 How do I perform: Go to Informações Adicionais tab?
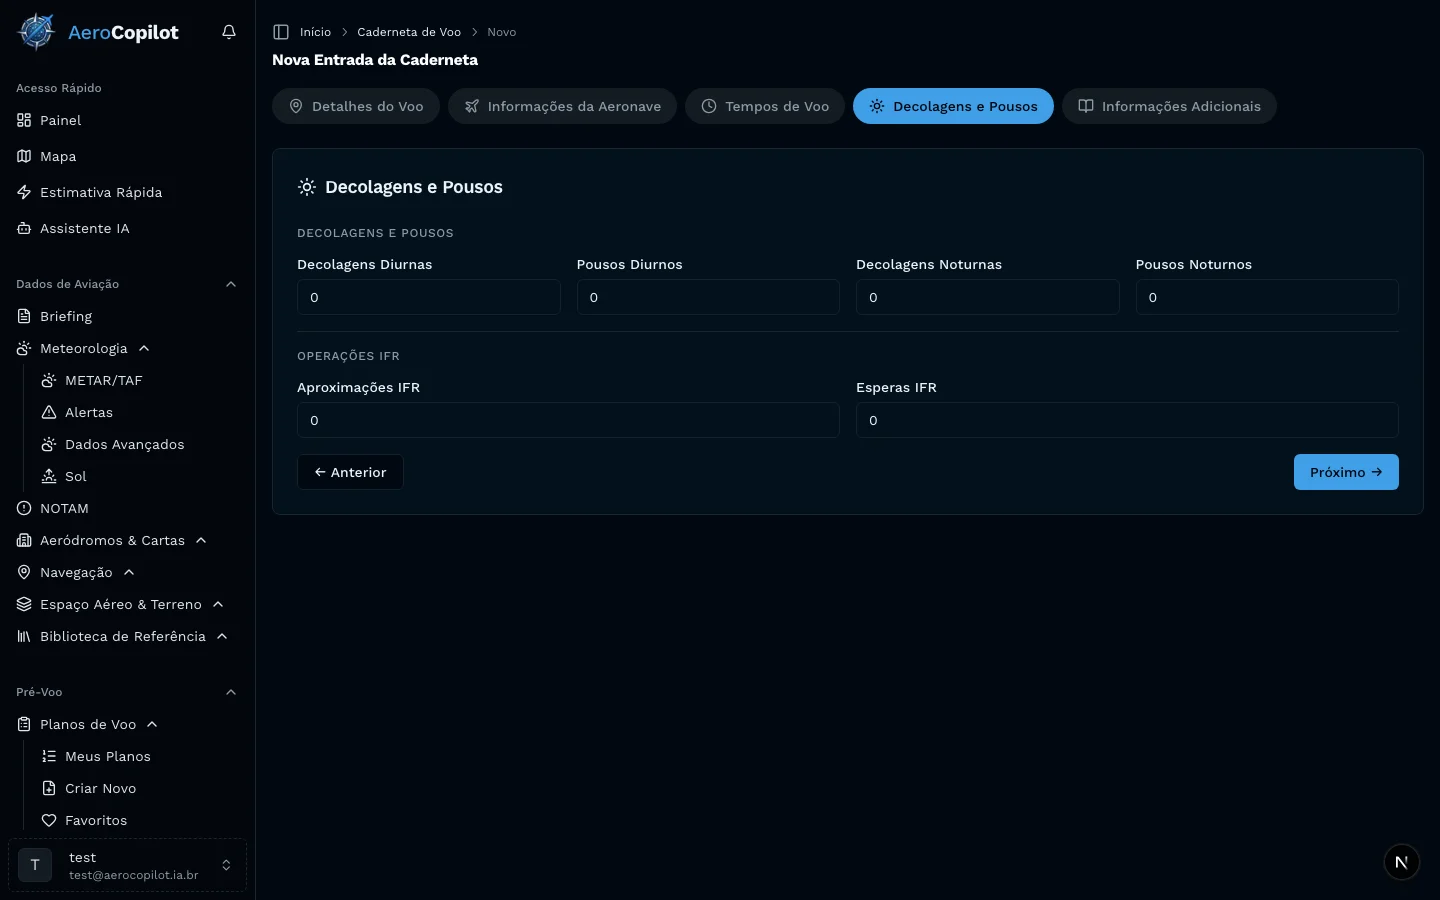(1168, 106)
